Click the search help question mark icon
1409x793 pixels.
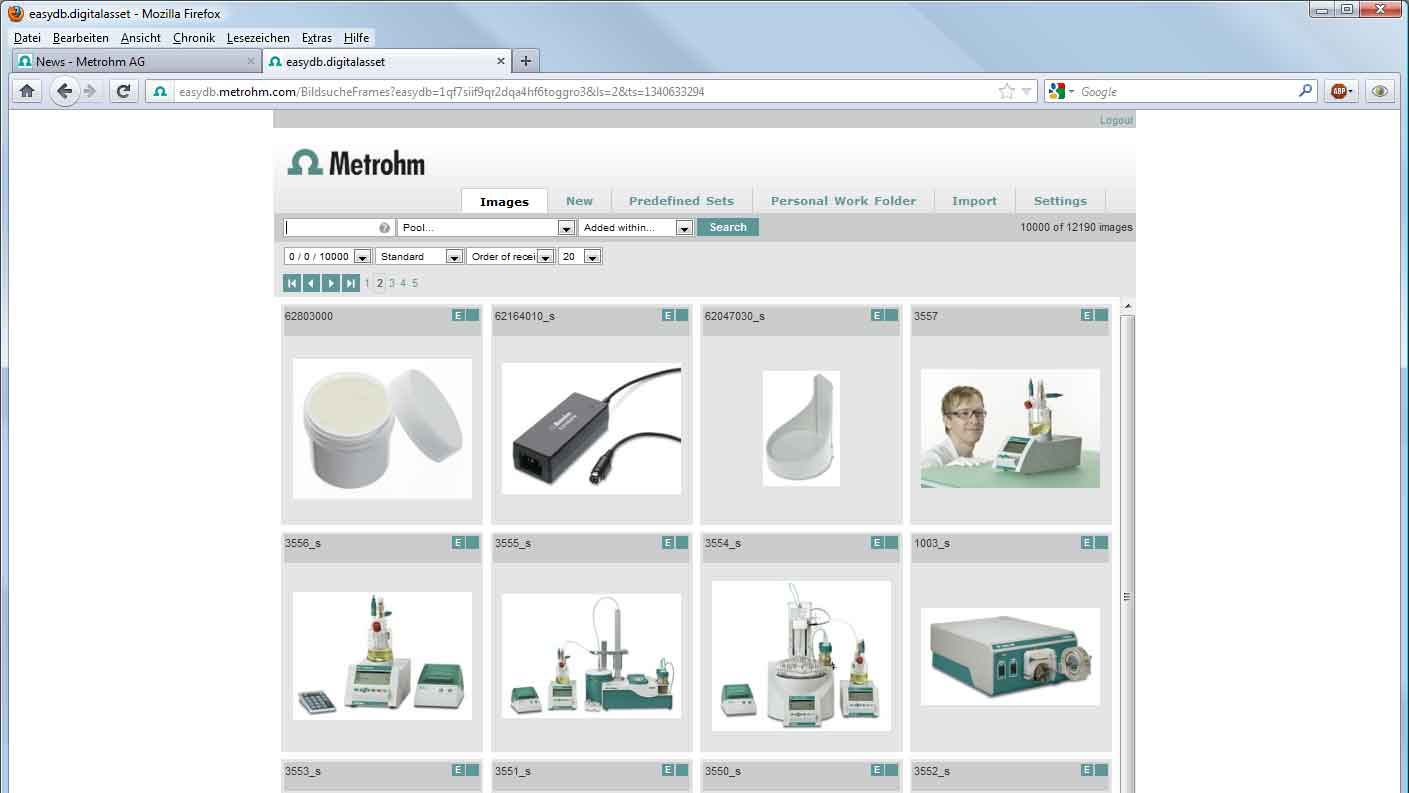pyautogui.click(x=385, y=228)
